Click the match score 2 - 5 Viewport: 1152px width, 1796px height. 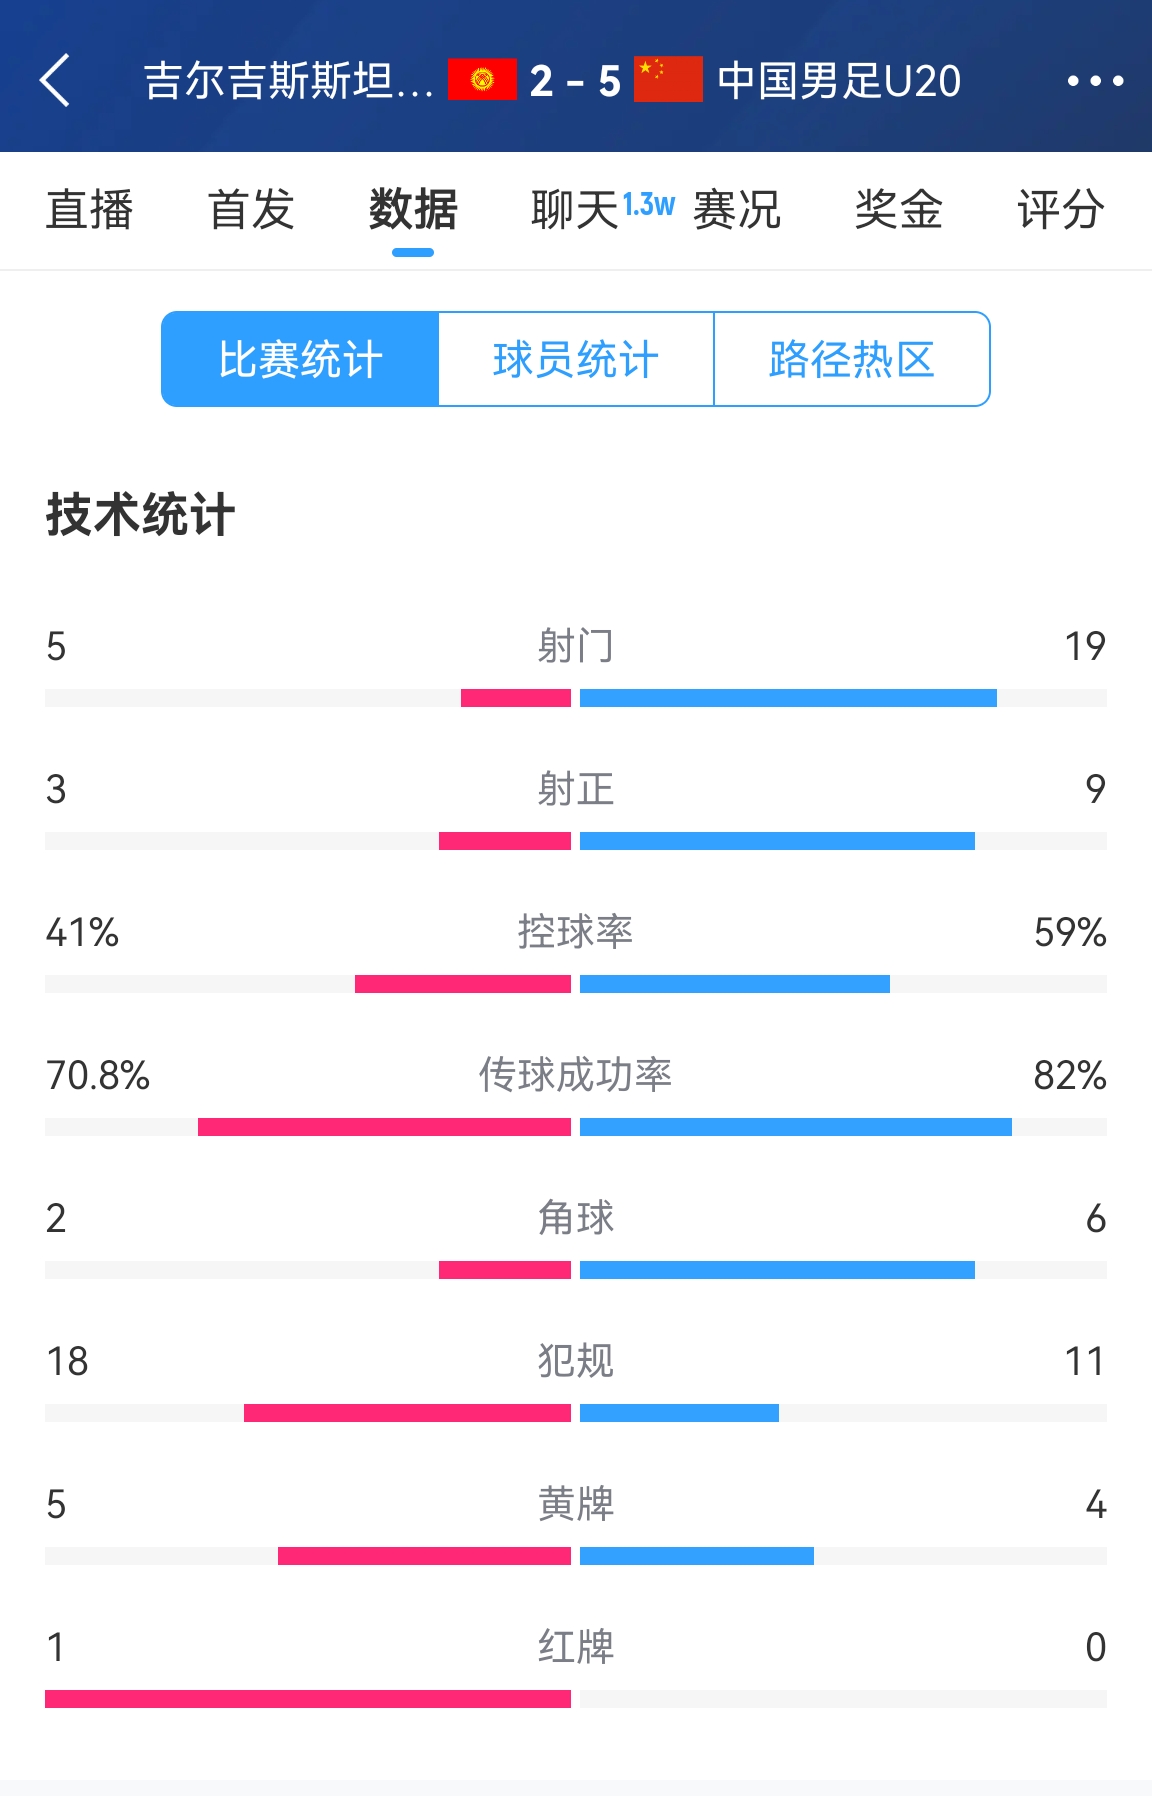tap(575, 83)
